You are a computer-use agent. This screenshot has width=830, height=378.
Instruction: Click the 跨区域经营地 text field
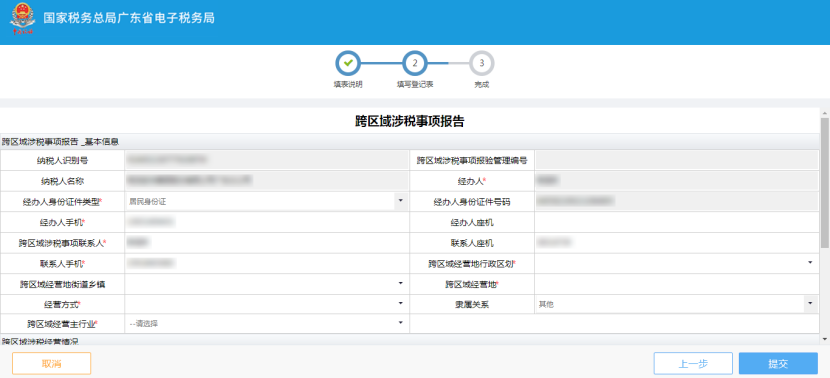pyautogui.click(x=676, y=284)
